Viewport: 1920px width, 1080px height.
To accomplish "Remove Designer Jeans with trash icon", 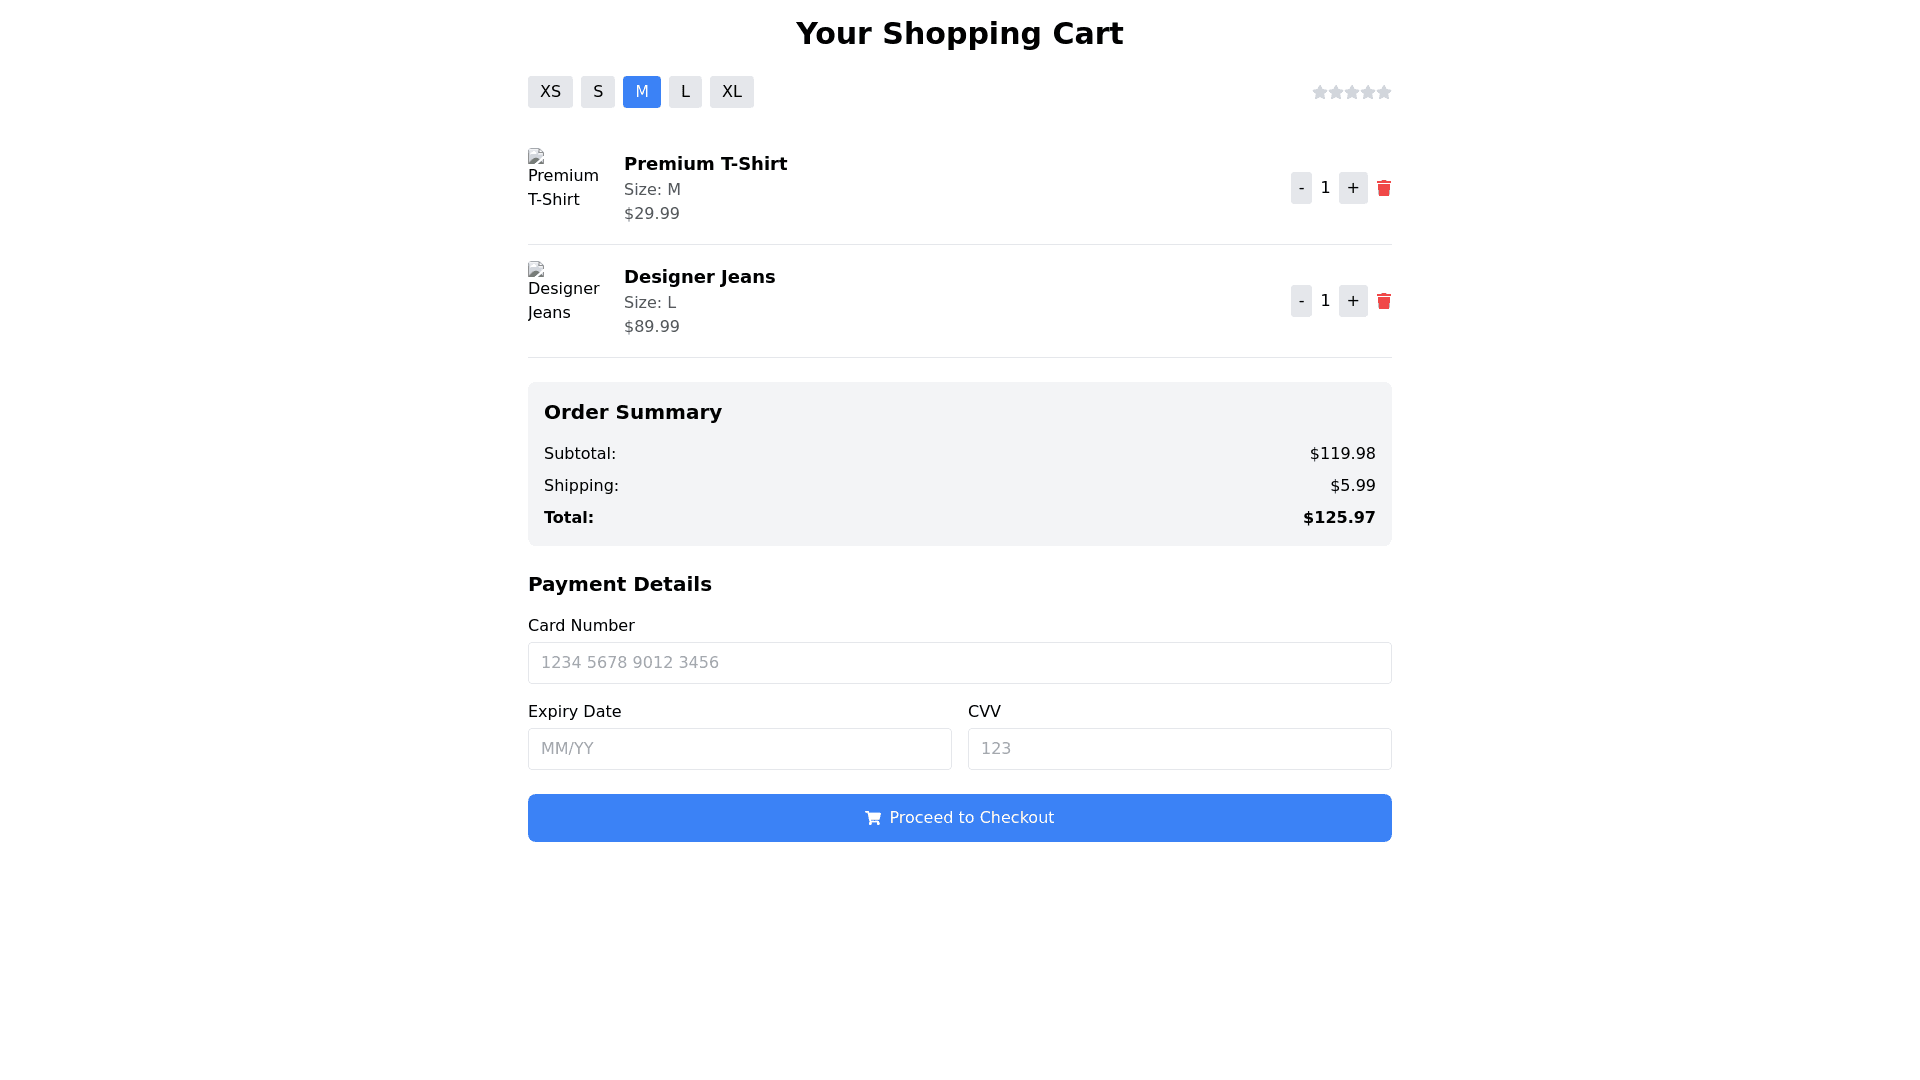I will click(x=1384, y=301).
